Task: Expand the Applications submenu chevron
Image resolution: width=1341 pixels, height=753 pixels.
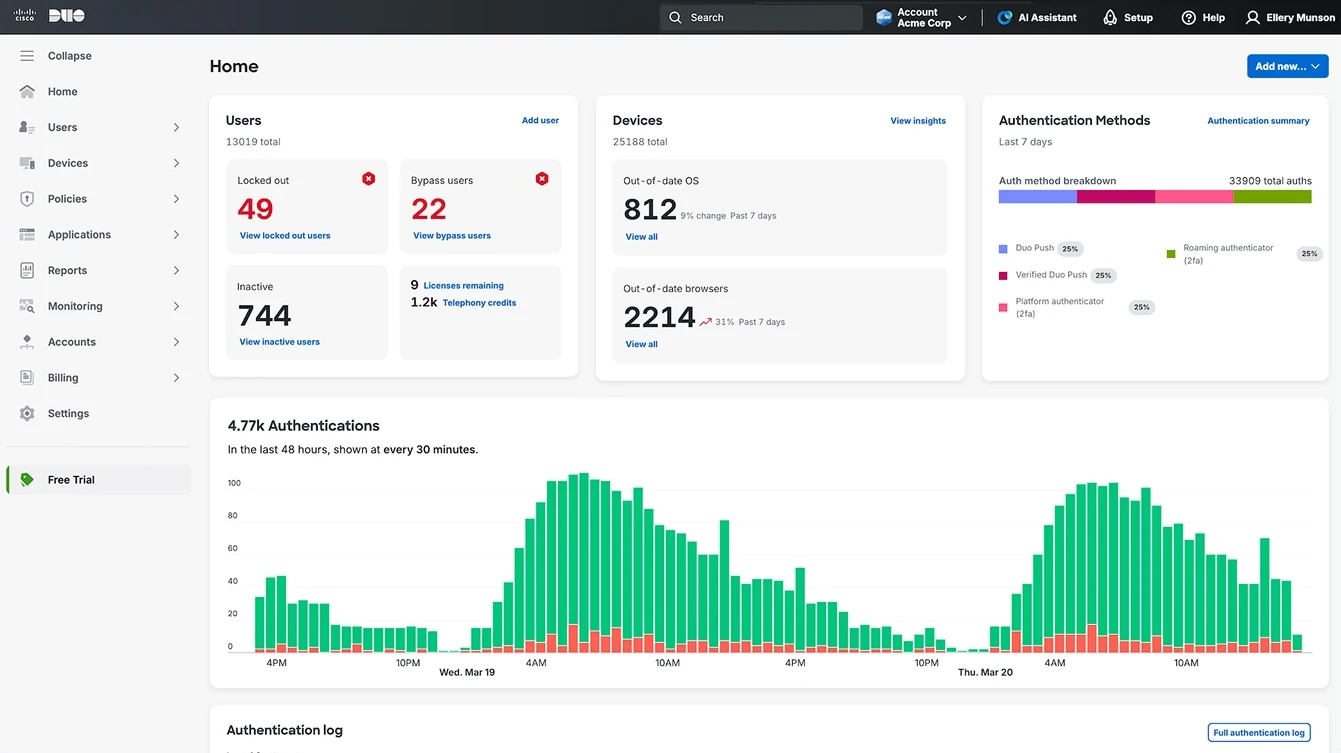Action: pyautogui.click(x=176, y=235)
